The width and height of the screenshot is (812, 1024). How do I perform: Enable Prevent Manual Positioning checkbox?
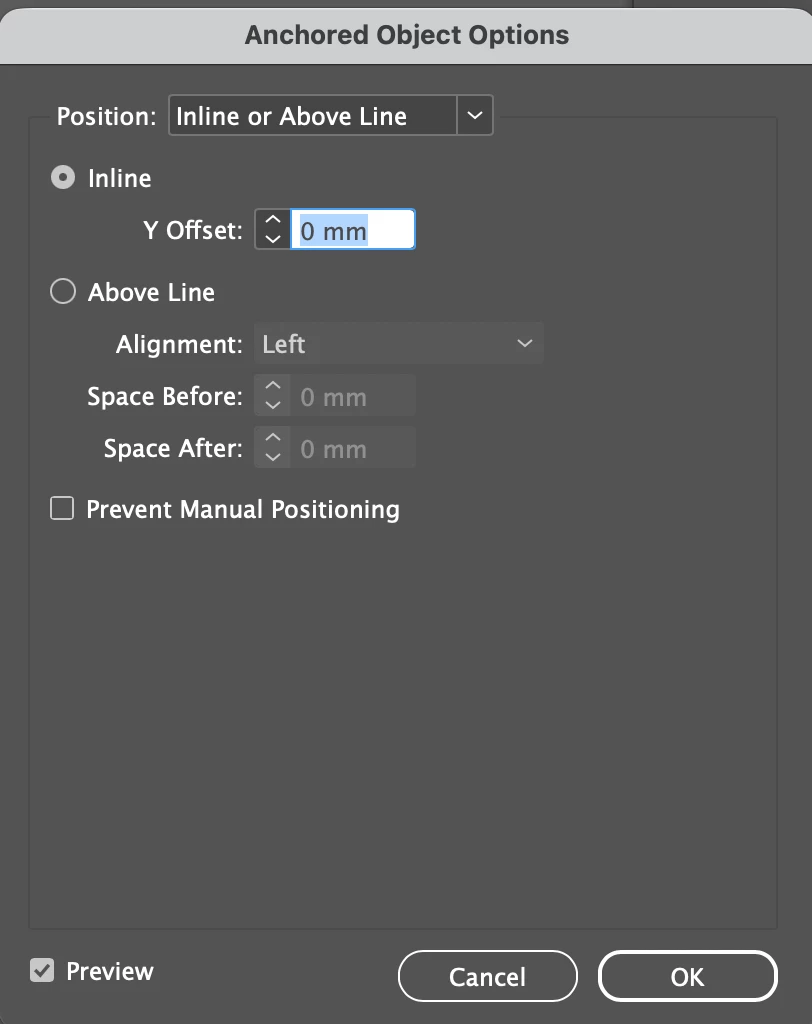[62, 509]
